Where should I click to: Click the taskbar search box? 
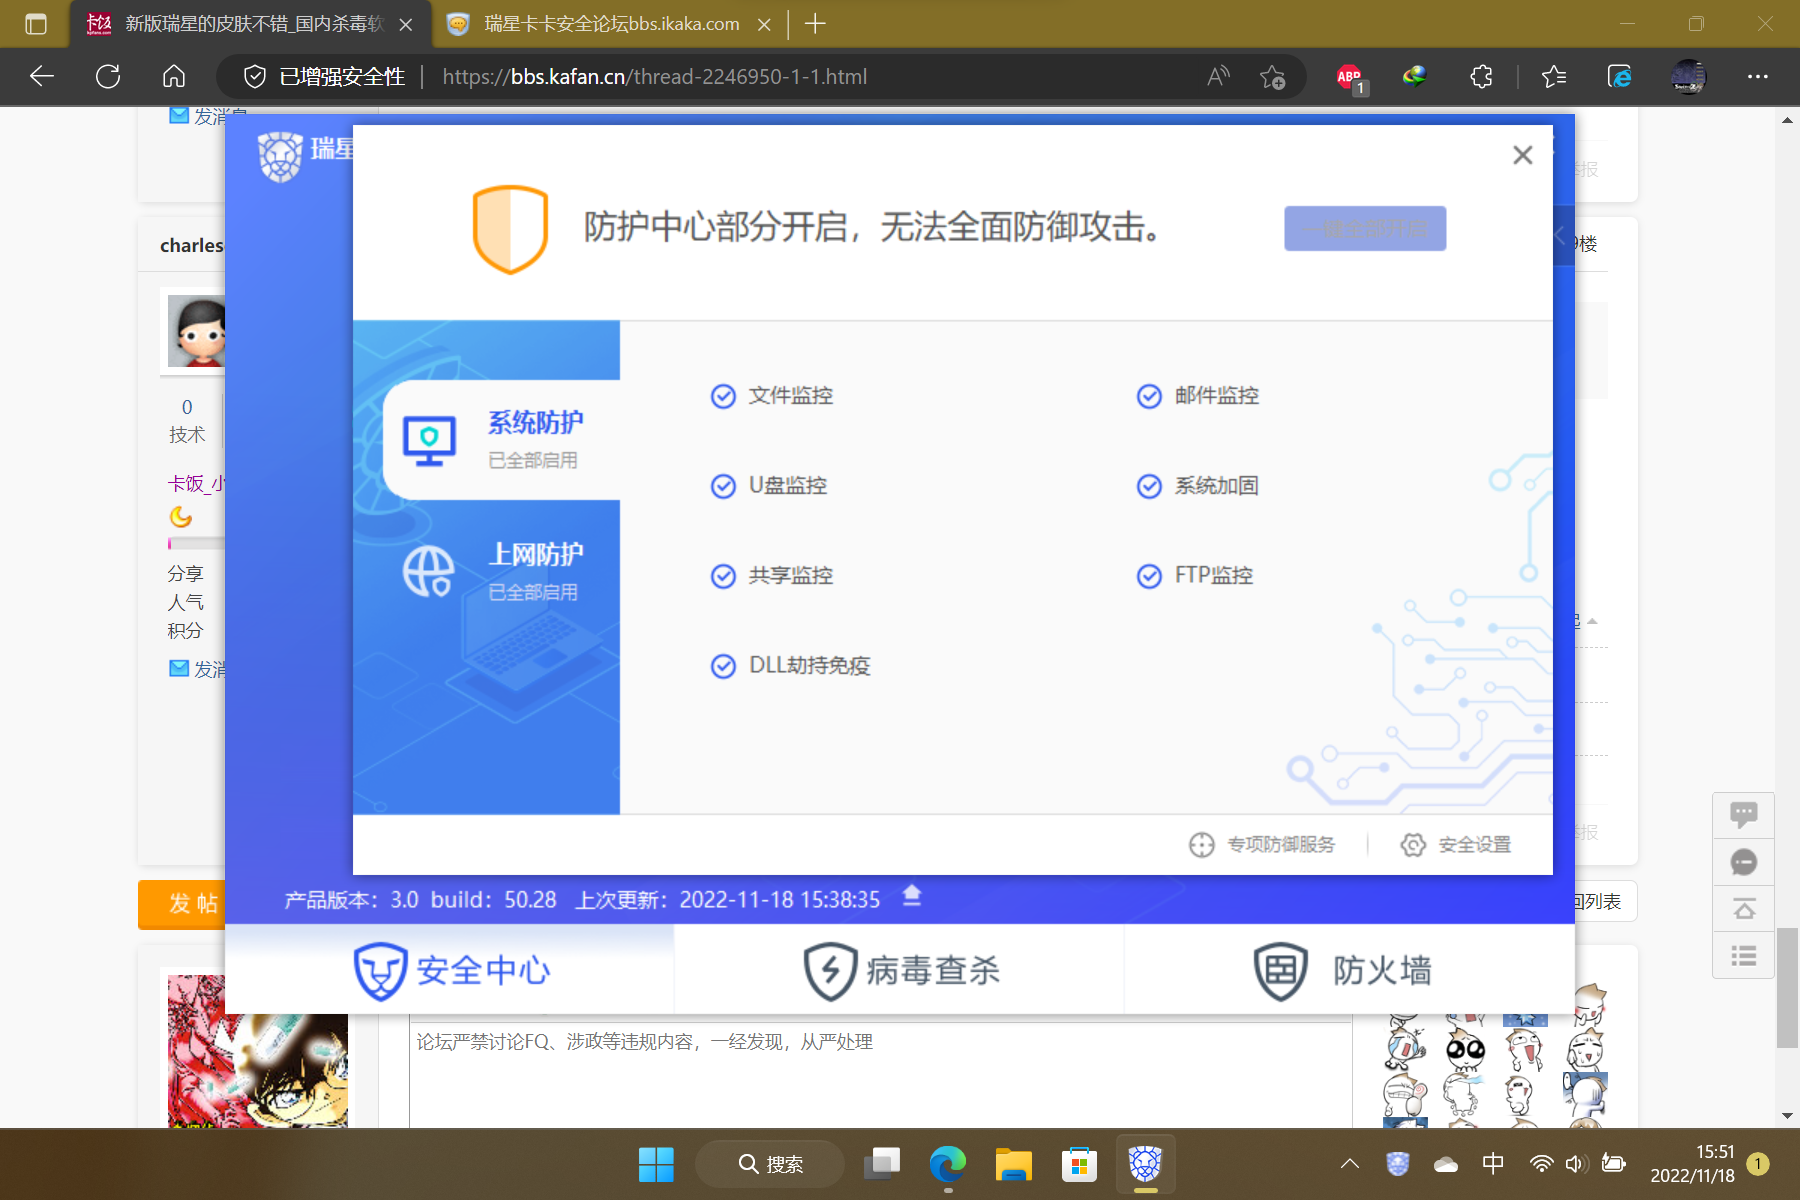(770, 1164)
